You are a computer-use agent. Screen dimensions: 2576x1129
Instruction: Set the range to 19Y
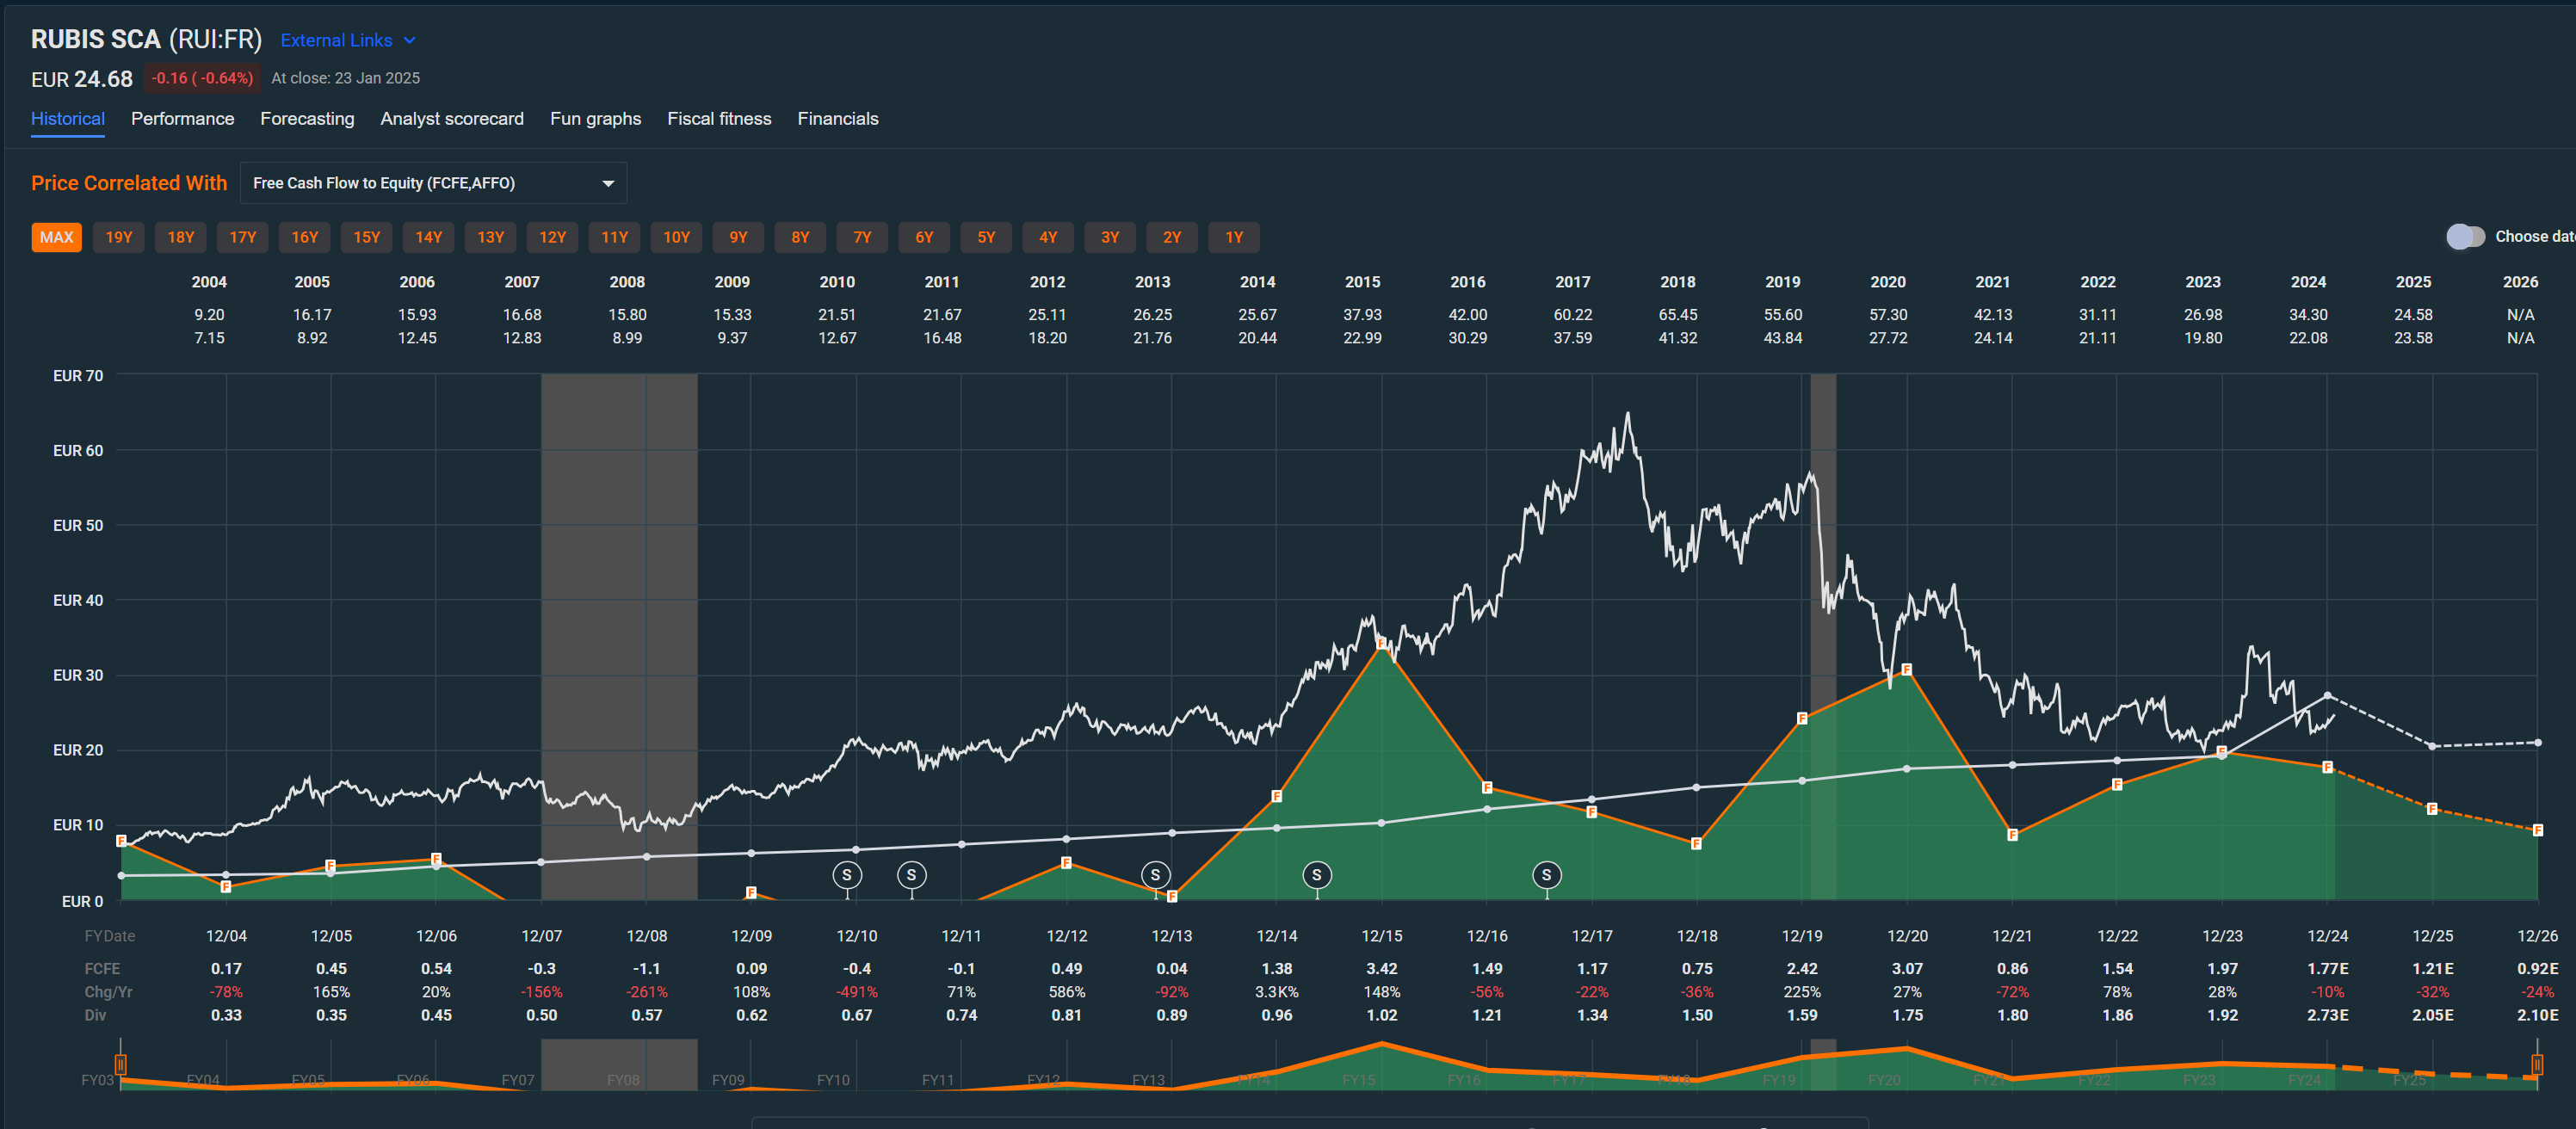tap(119, 237)
